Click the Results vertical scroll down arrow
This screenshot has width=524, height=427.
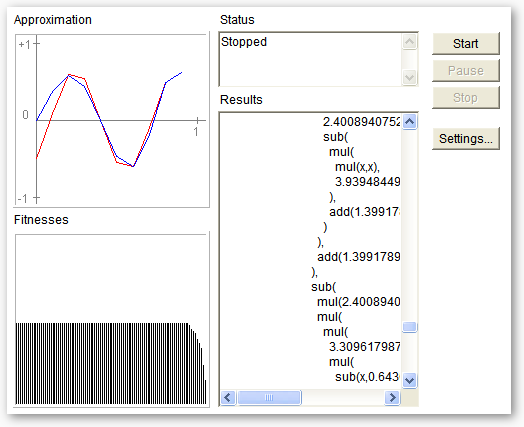pos(409,380)
